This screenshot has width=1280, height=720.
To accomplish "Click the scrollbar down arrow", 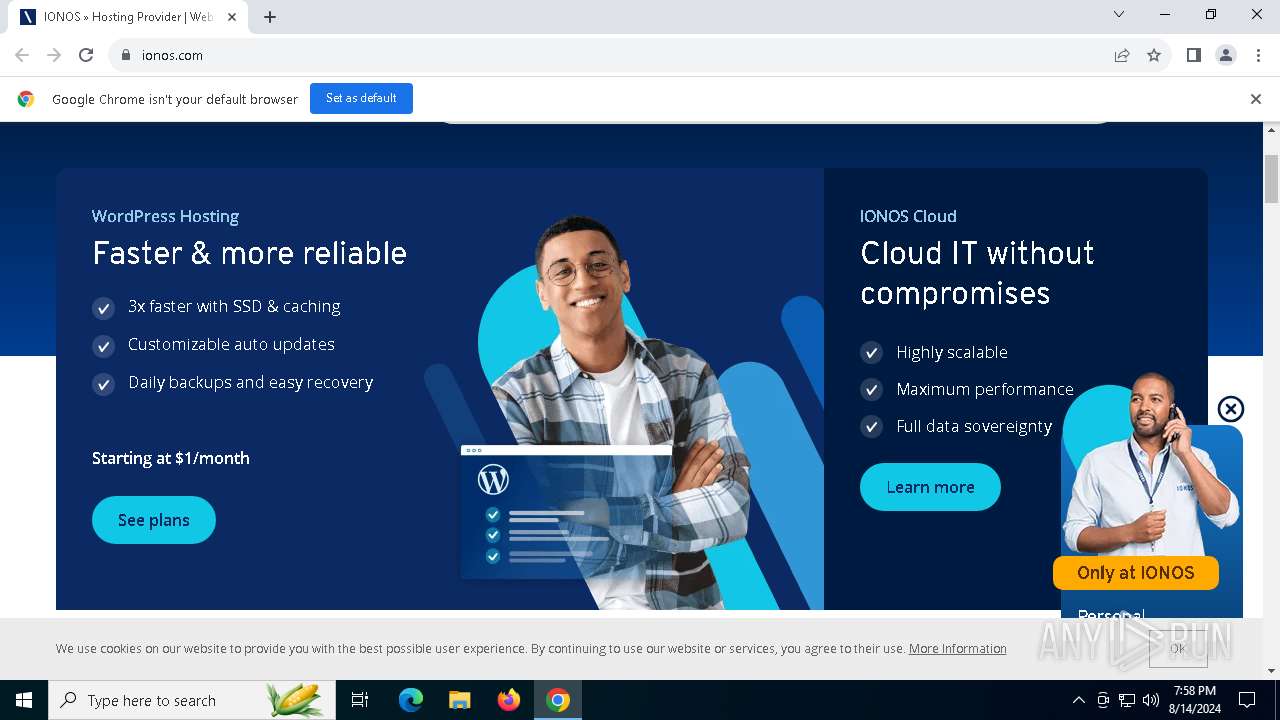I will point(1272,671).
